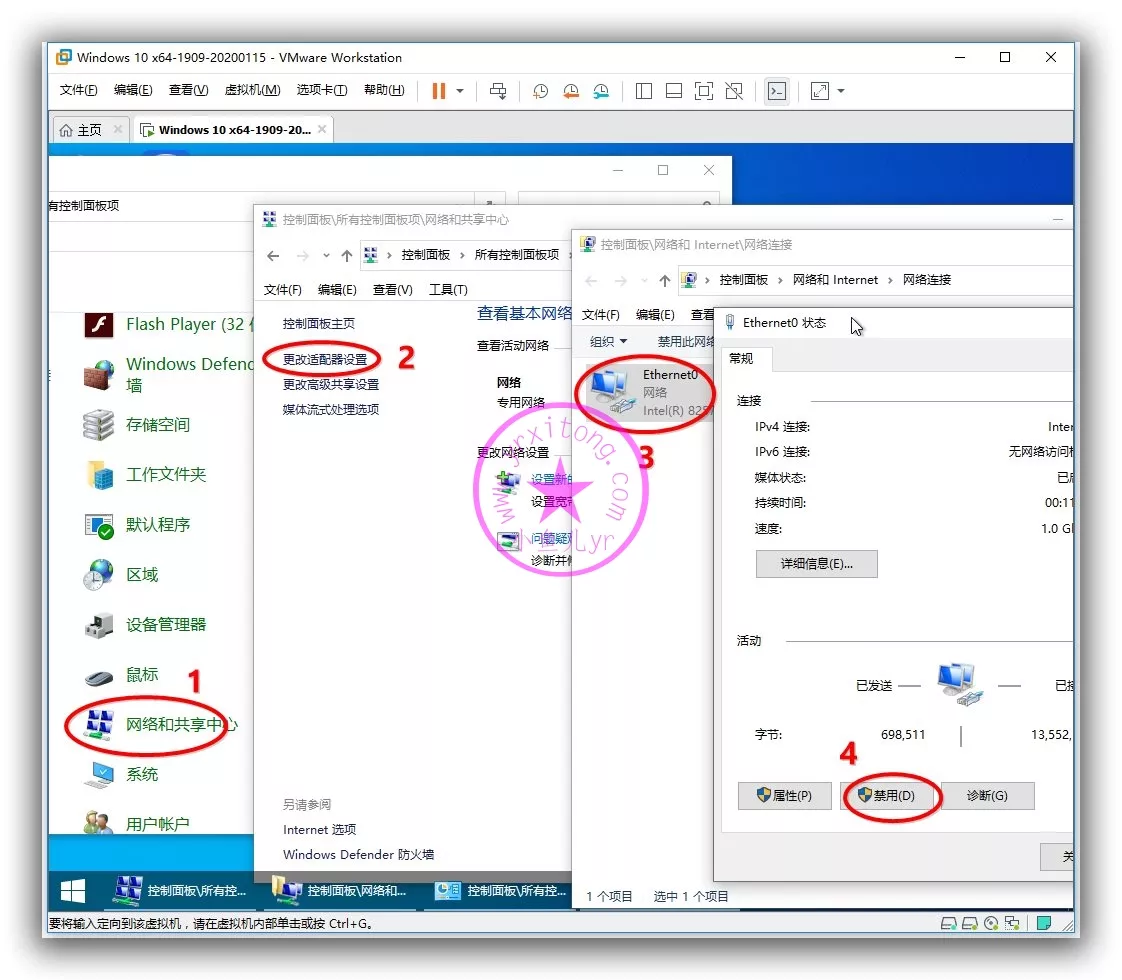Click 更改适配器设置 link
This screenshot has height=980, width=1122.
coord(325,359)
